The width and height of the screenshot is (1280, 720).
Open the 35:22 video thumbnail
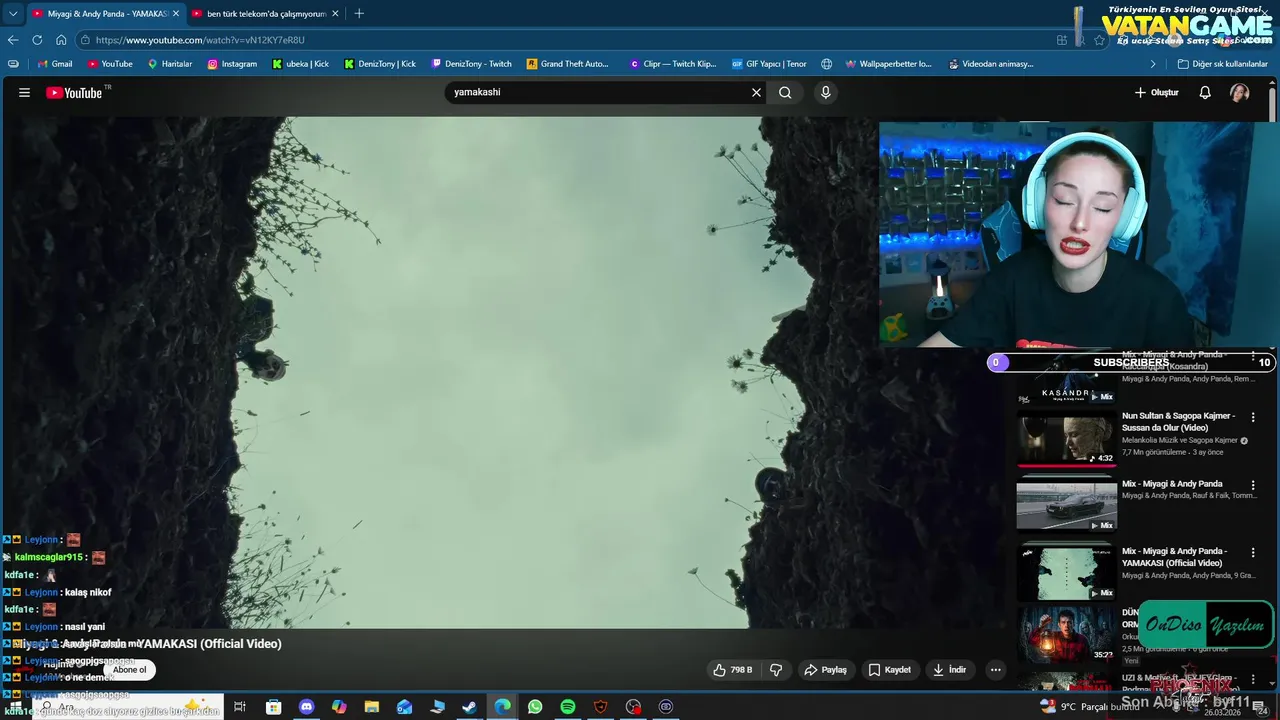click(1067, 635)
